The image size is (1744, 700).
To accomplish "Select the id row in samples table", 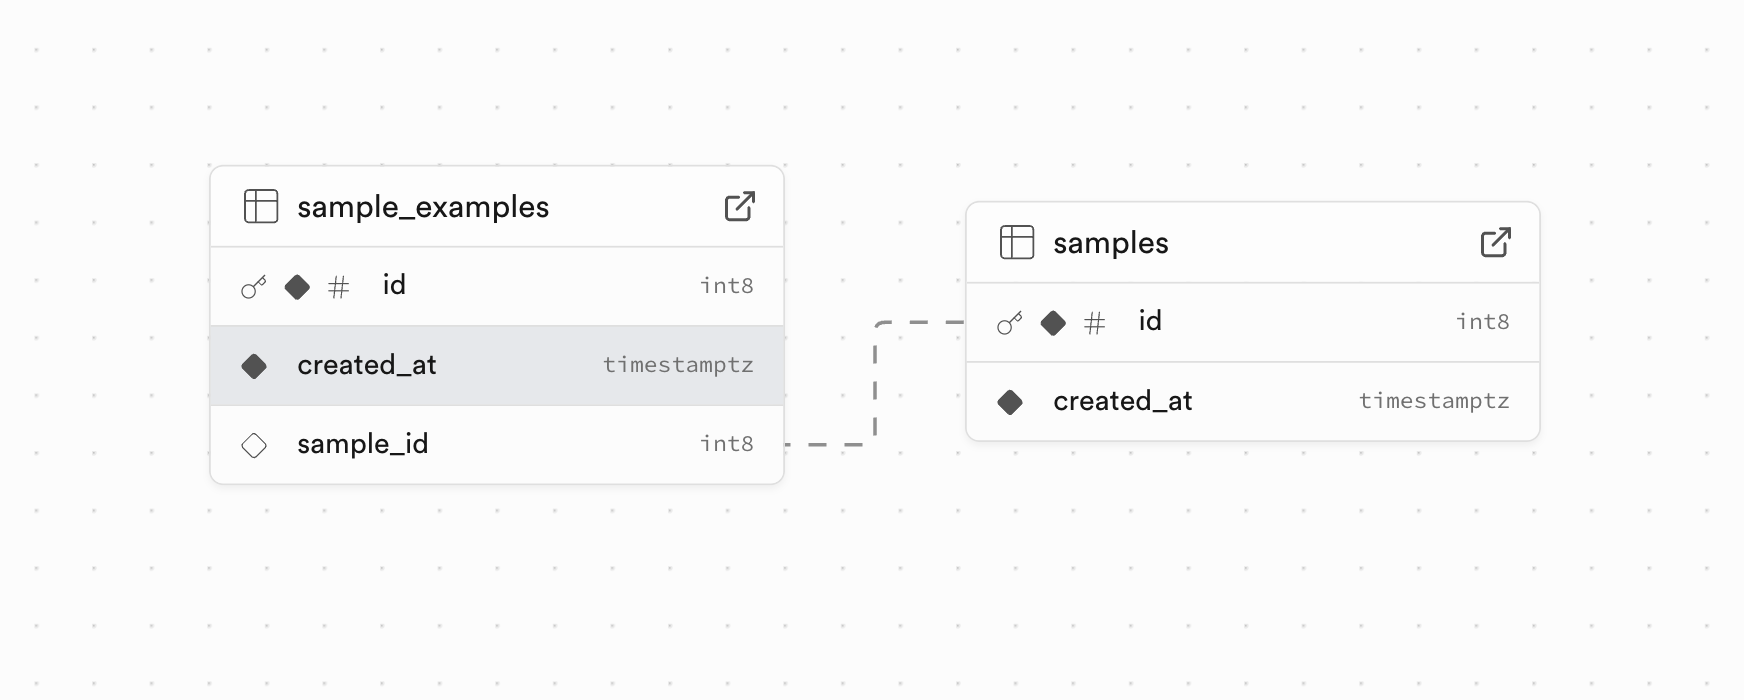I will (x=1253, y=323).
